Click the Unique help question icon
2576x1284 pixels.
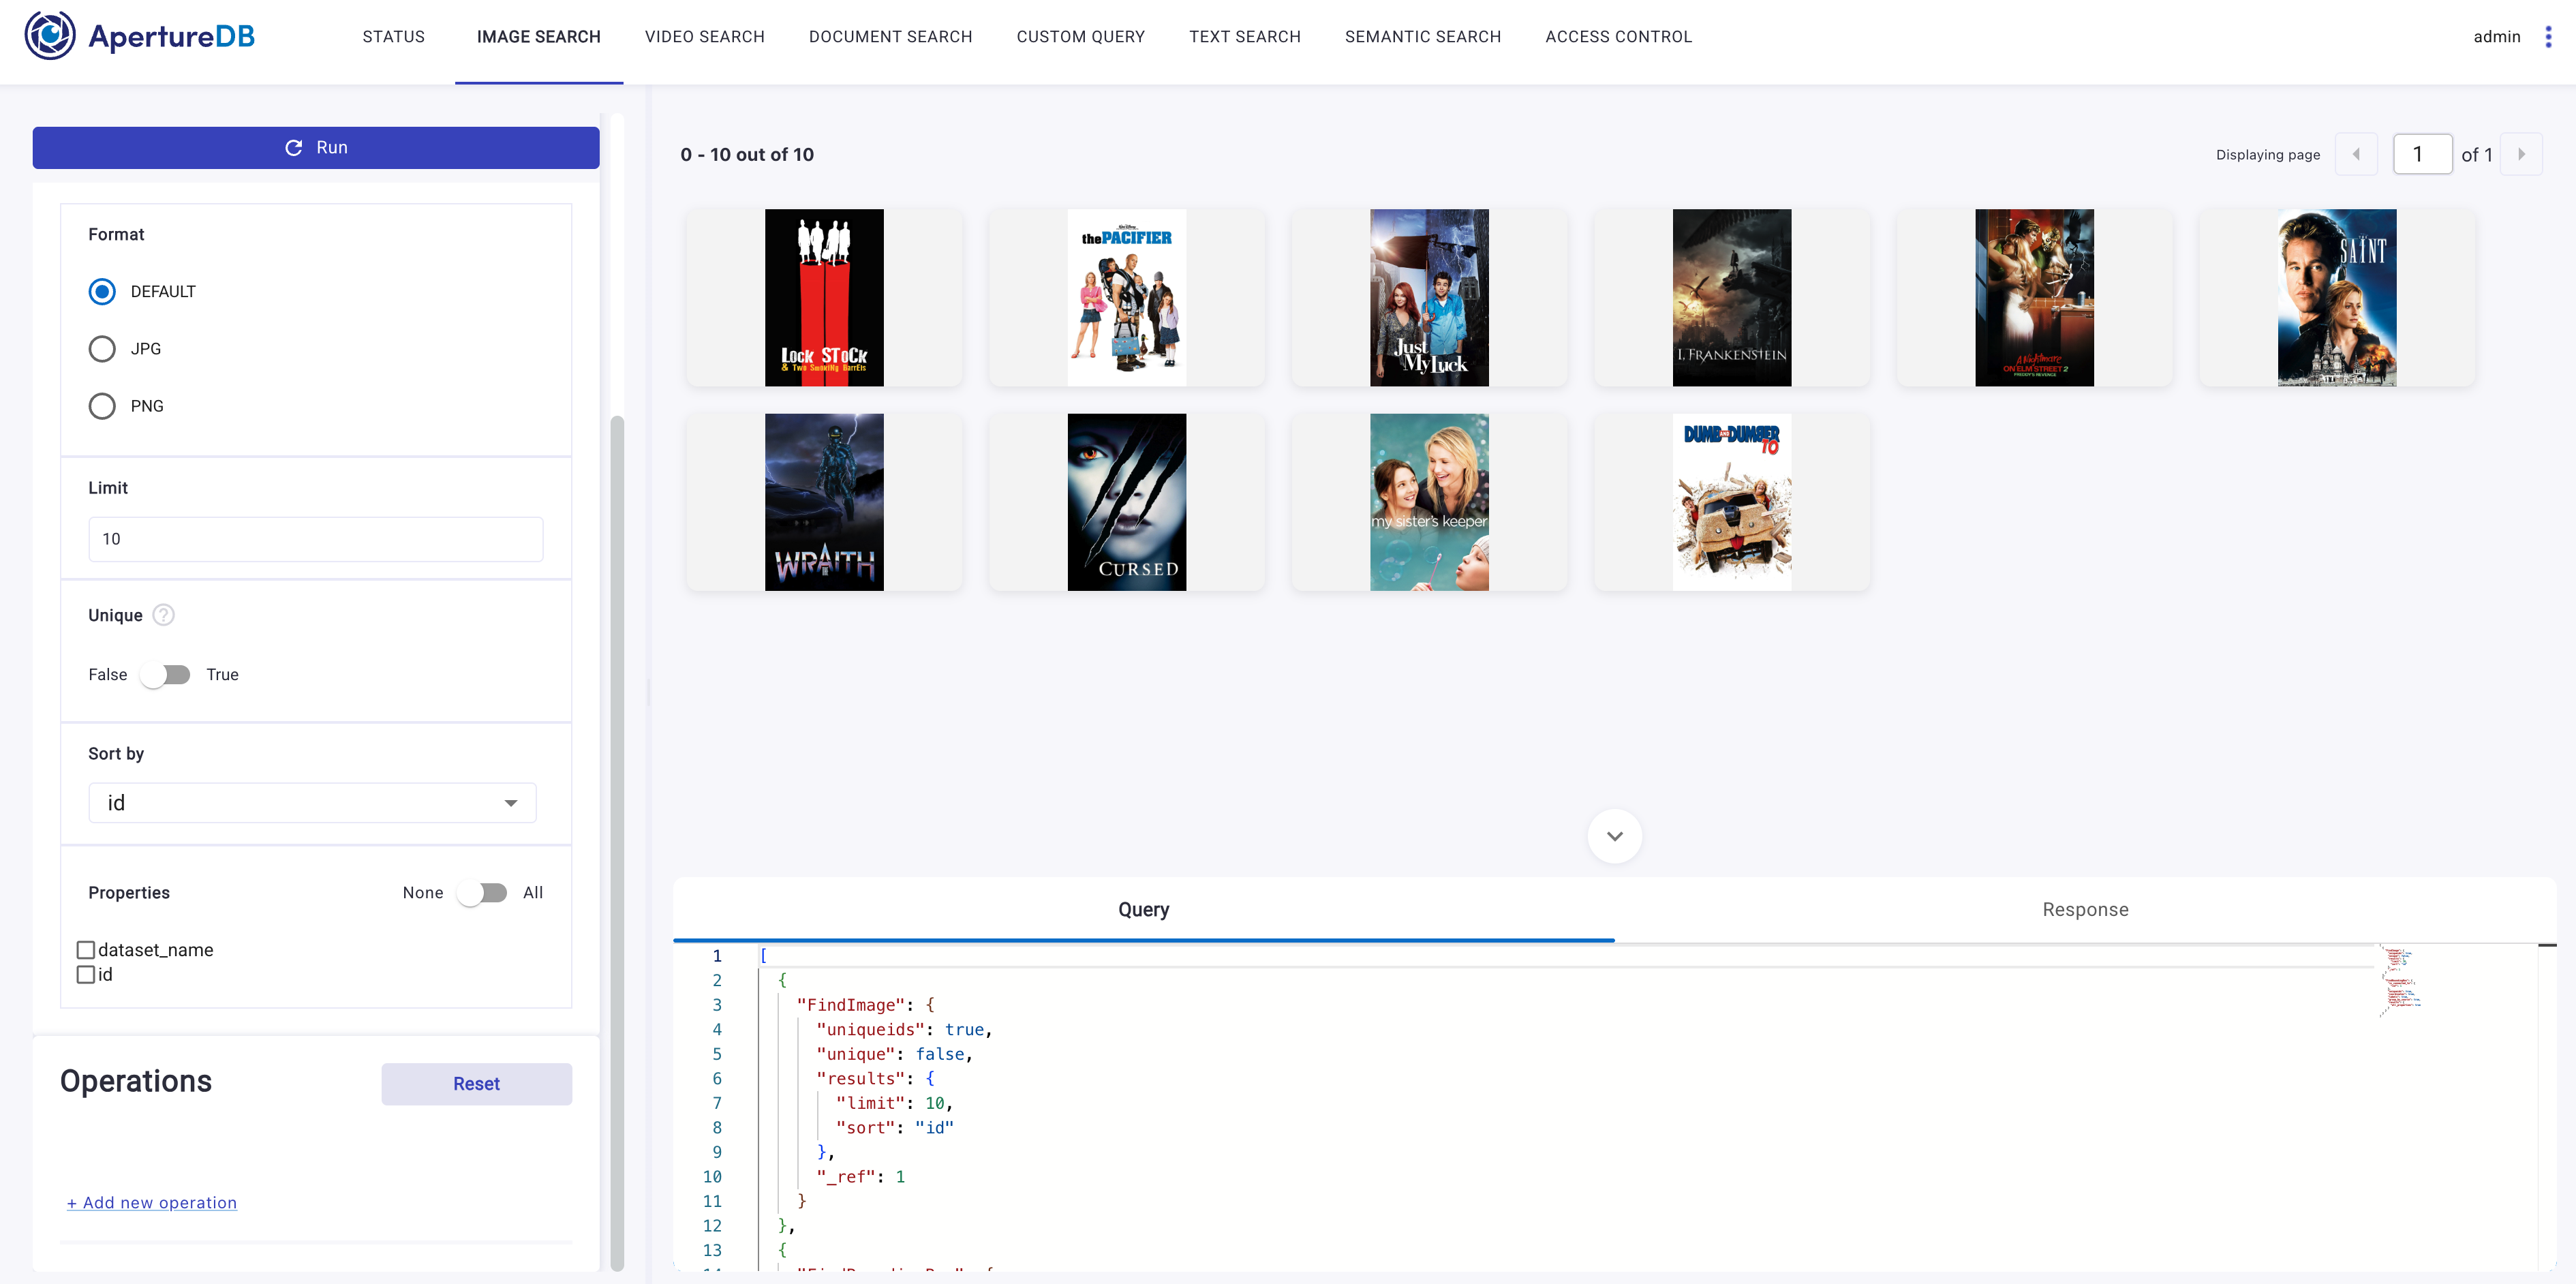(164, 615)
